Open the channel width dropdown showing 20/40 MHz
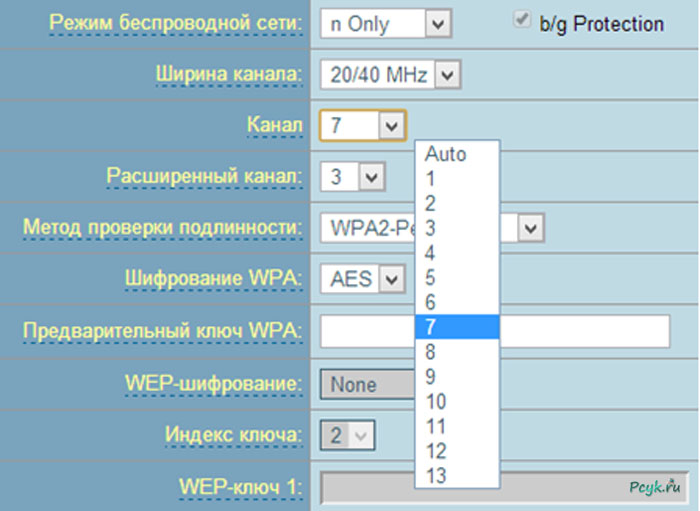Screen dimensions: 700x511 (391, 75)
